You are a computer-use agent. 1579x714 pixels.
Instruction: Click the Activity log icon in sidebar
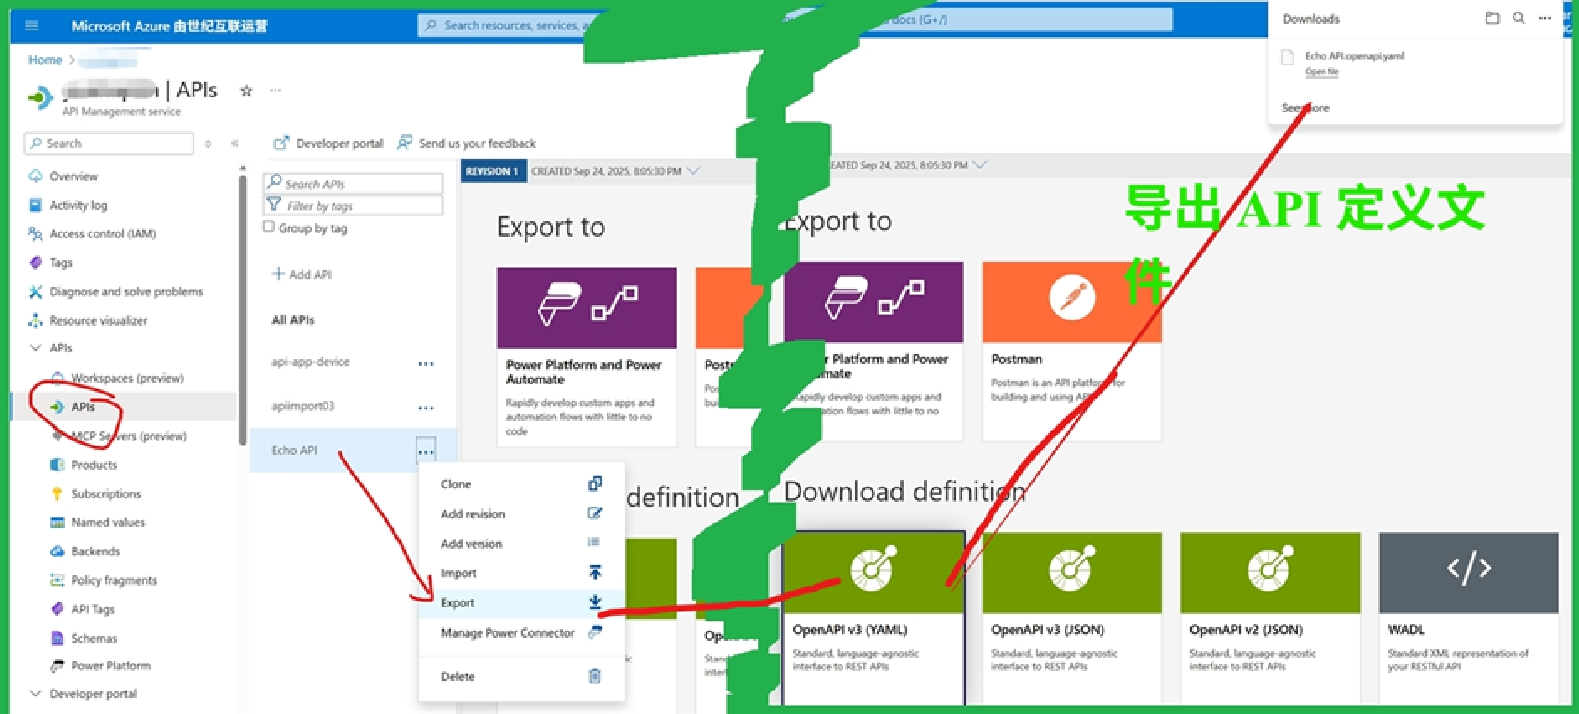pos(35,205)
